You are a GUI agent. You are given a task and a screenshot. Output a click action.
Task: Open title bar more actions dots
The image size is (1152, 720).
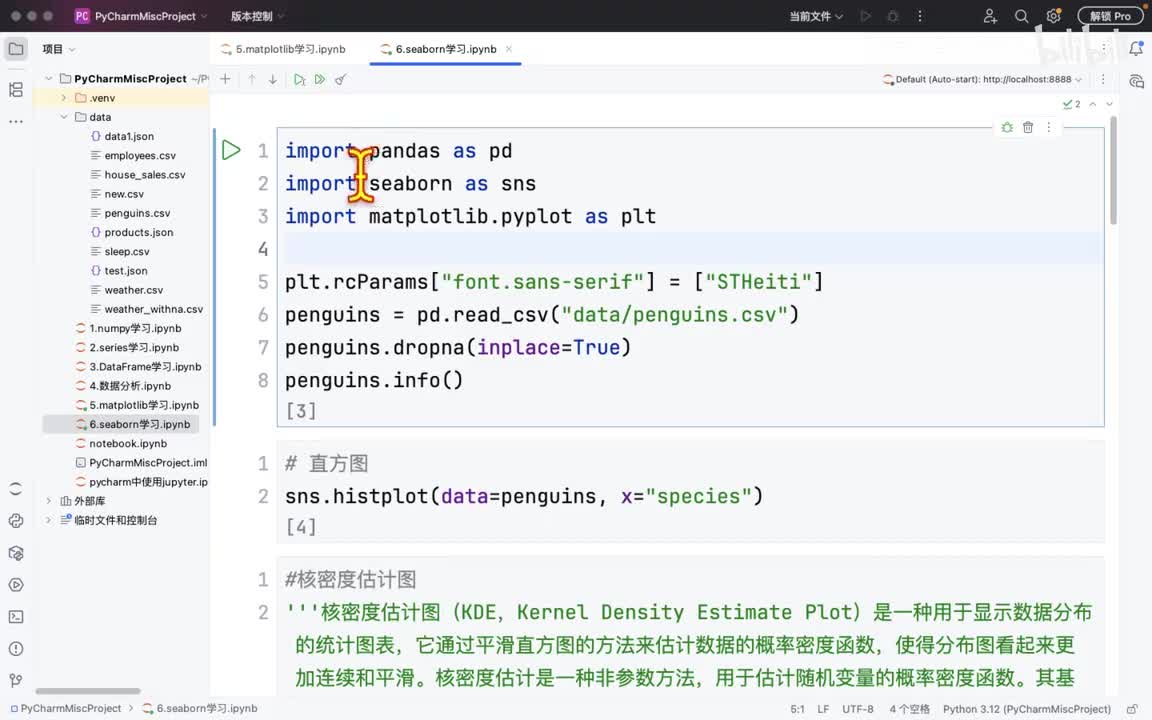tap(920, 16)
